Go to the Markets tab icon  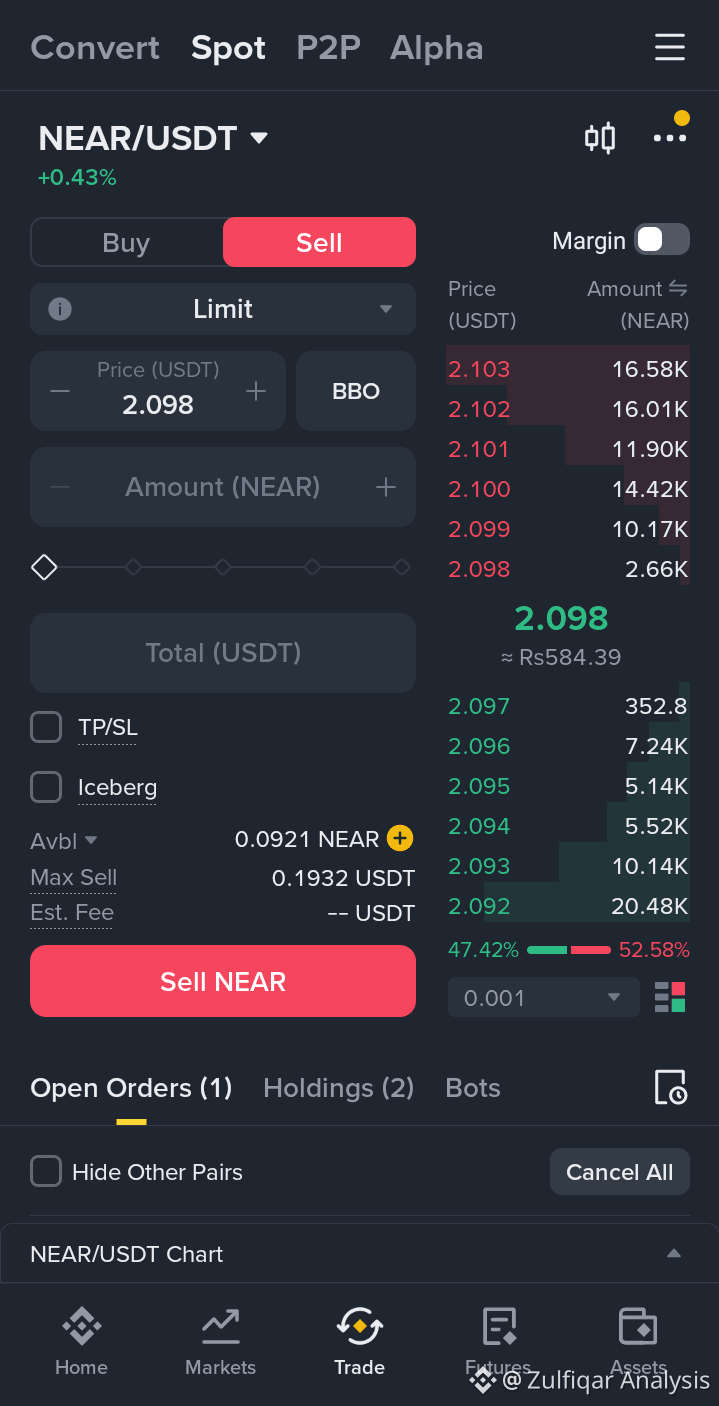click(x=220, y=1327)
